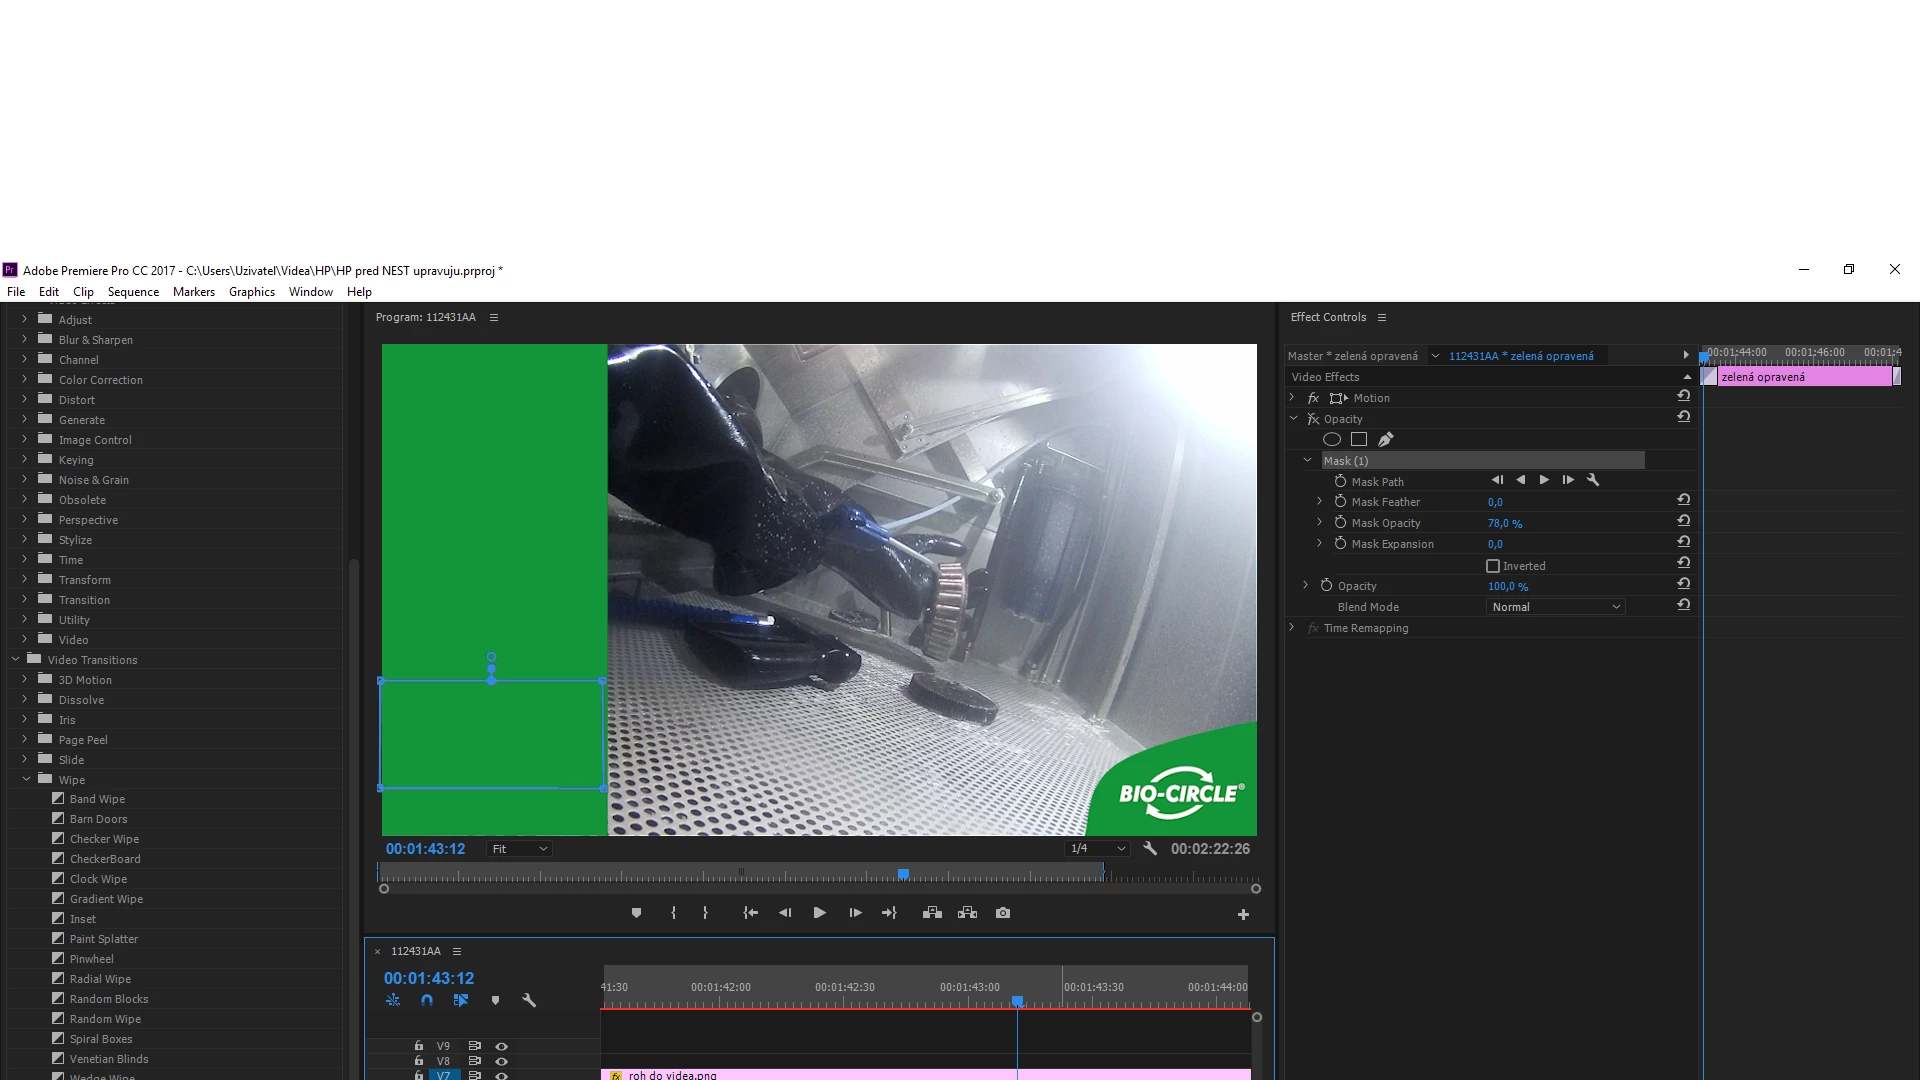The width and height of the screenshot is (1920, 1080).
Task: Reset the Mask Feather parameter
Action: [x=1684, y=500]
